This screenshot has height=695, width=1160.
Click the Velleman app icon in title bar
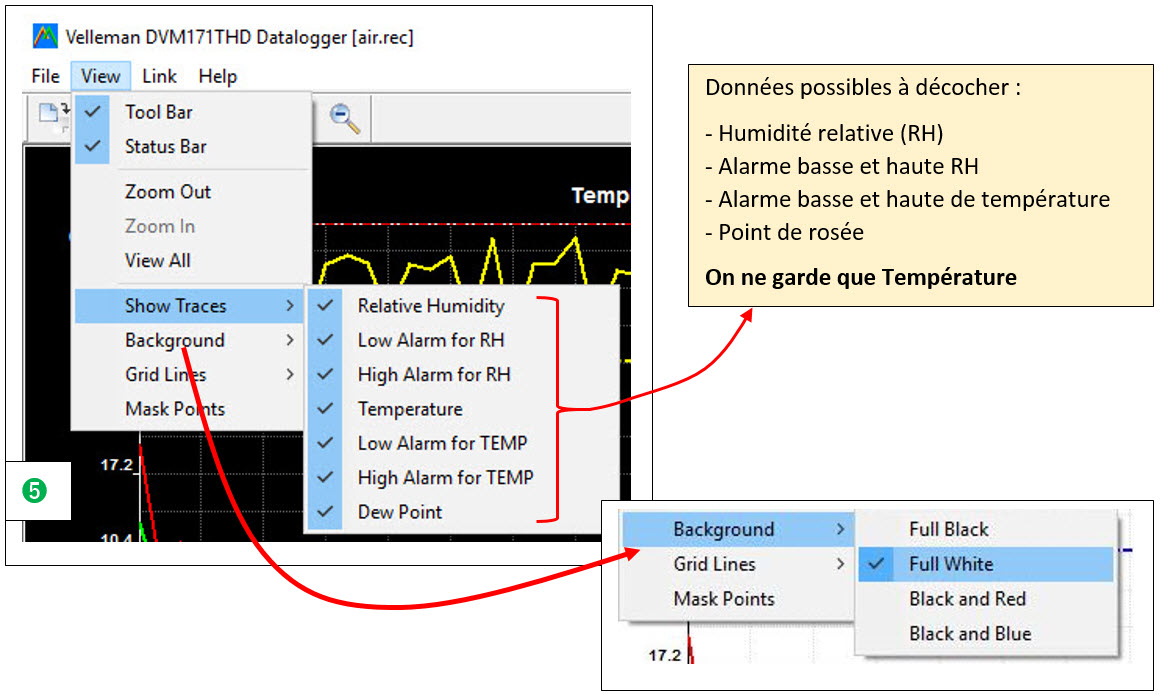pyautogui.click(x=45, y=37)
